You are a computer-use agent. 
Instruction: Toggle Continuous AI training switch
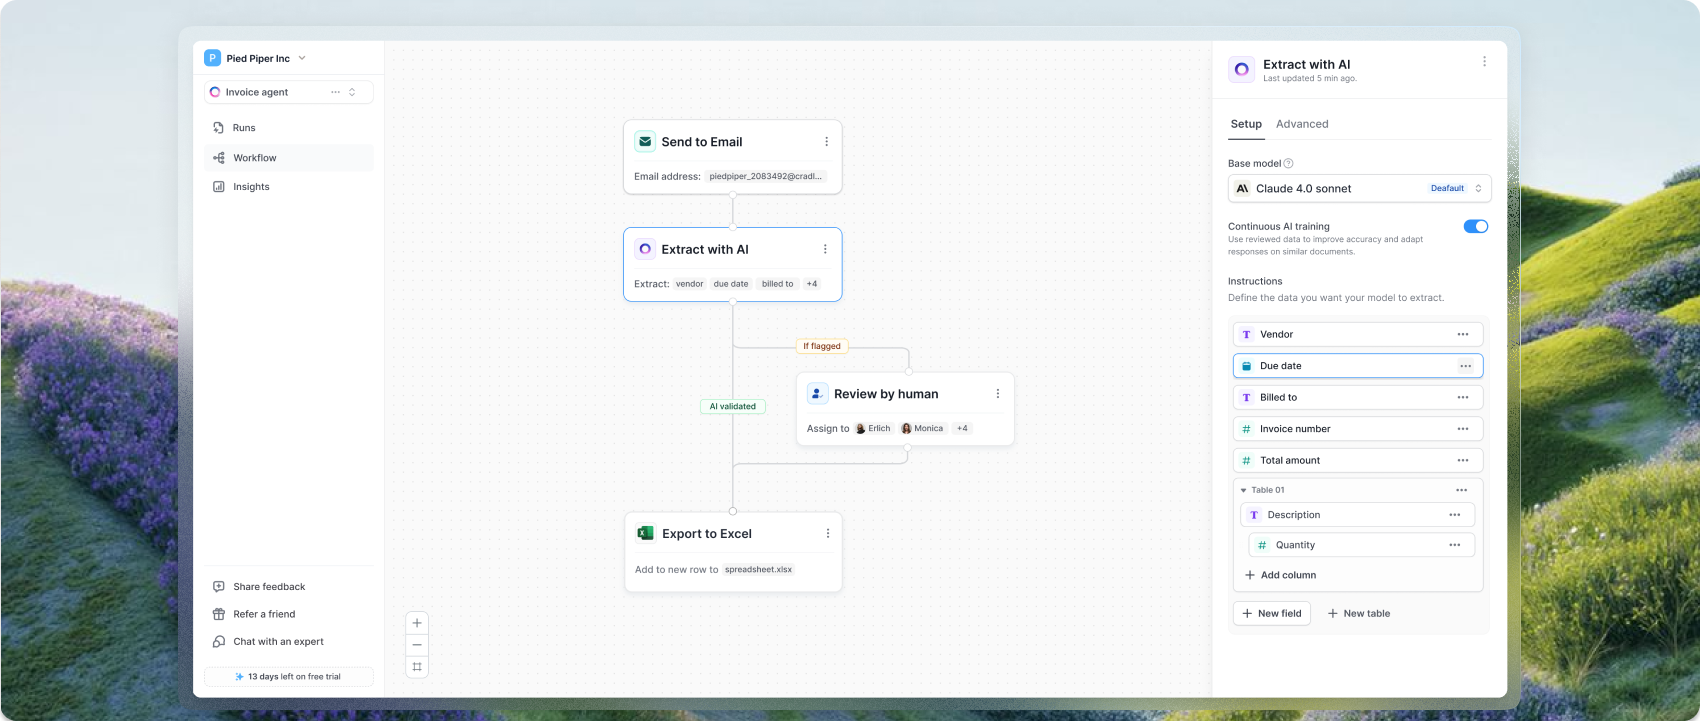tap(1476, 226)
